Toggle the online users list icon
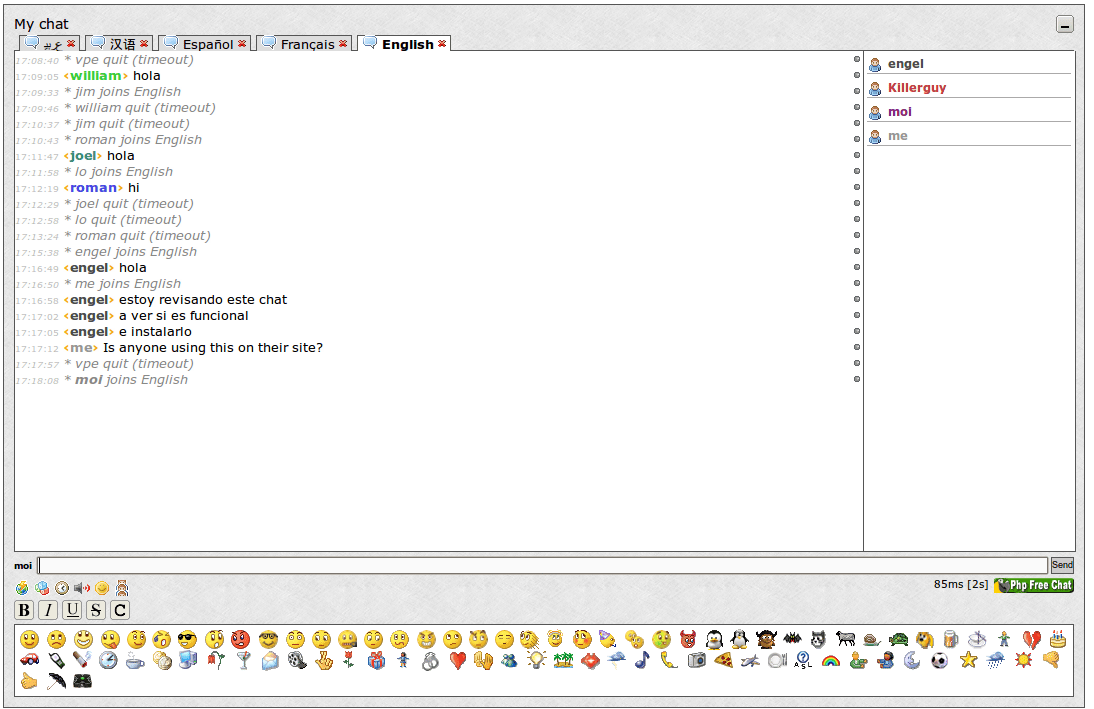The height and width of the screenshot is (709, 1094). (x=122, y=588)
